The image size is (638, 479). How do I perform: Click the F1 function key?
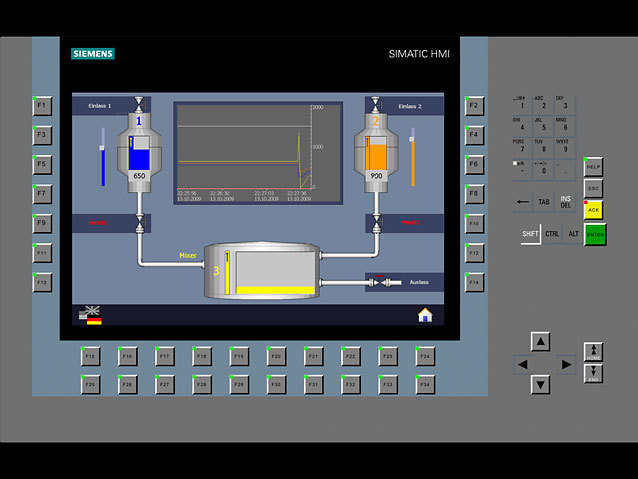pos(42,106)
